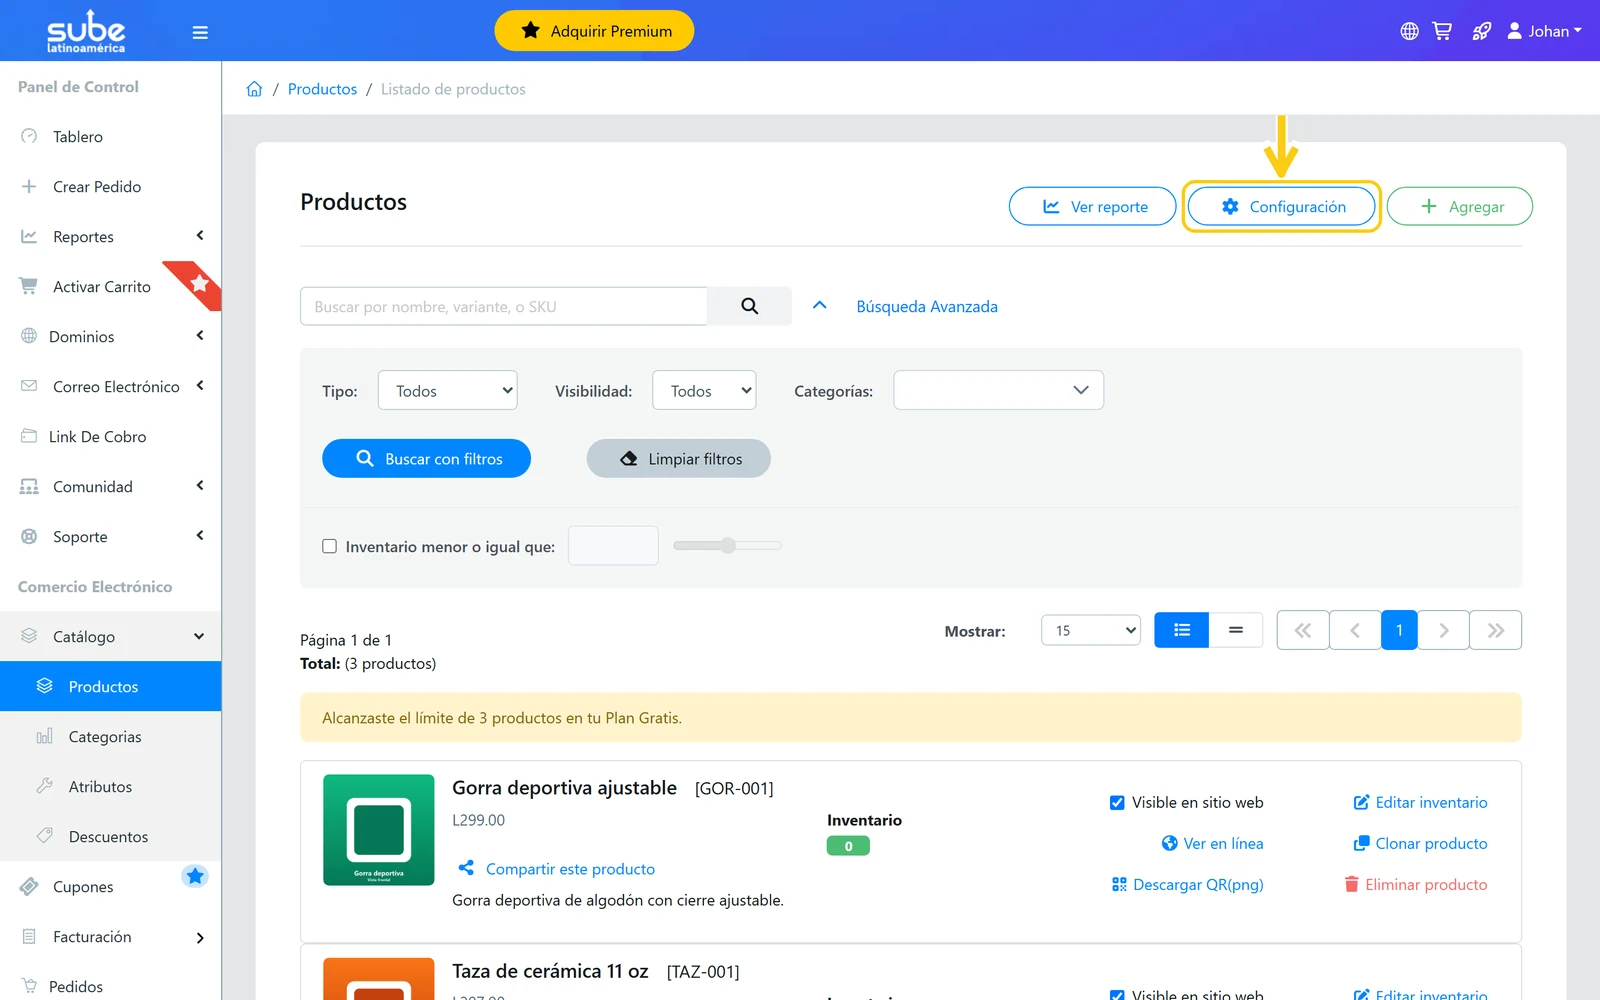Click the Ver reporte button

coord(1093,206)
